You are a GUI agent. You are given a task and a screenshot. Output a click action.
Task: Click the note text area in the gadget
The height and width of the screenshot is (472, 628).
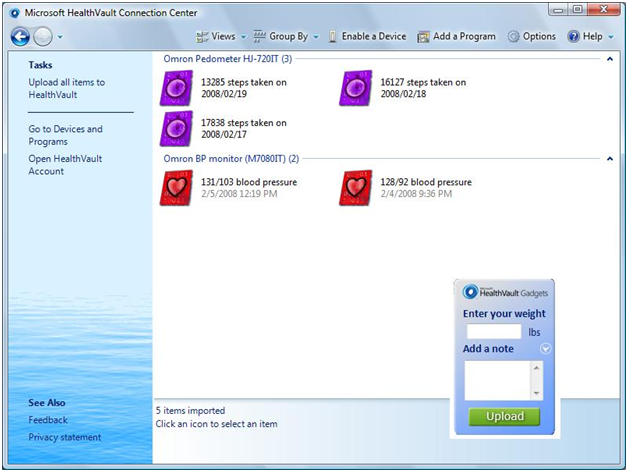[498, 380]
